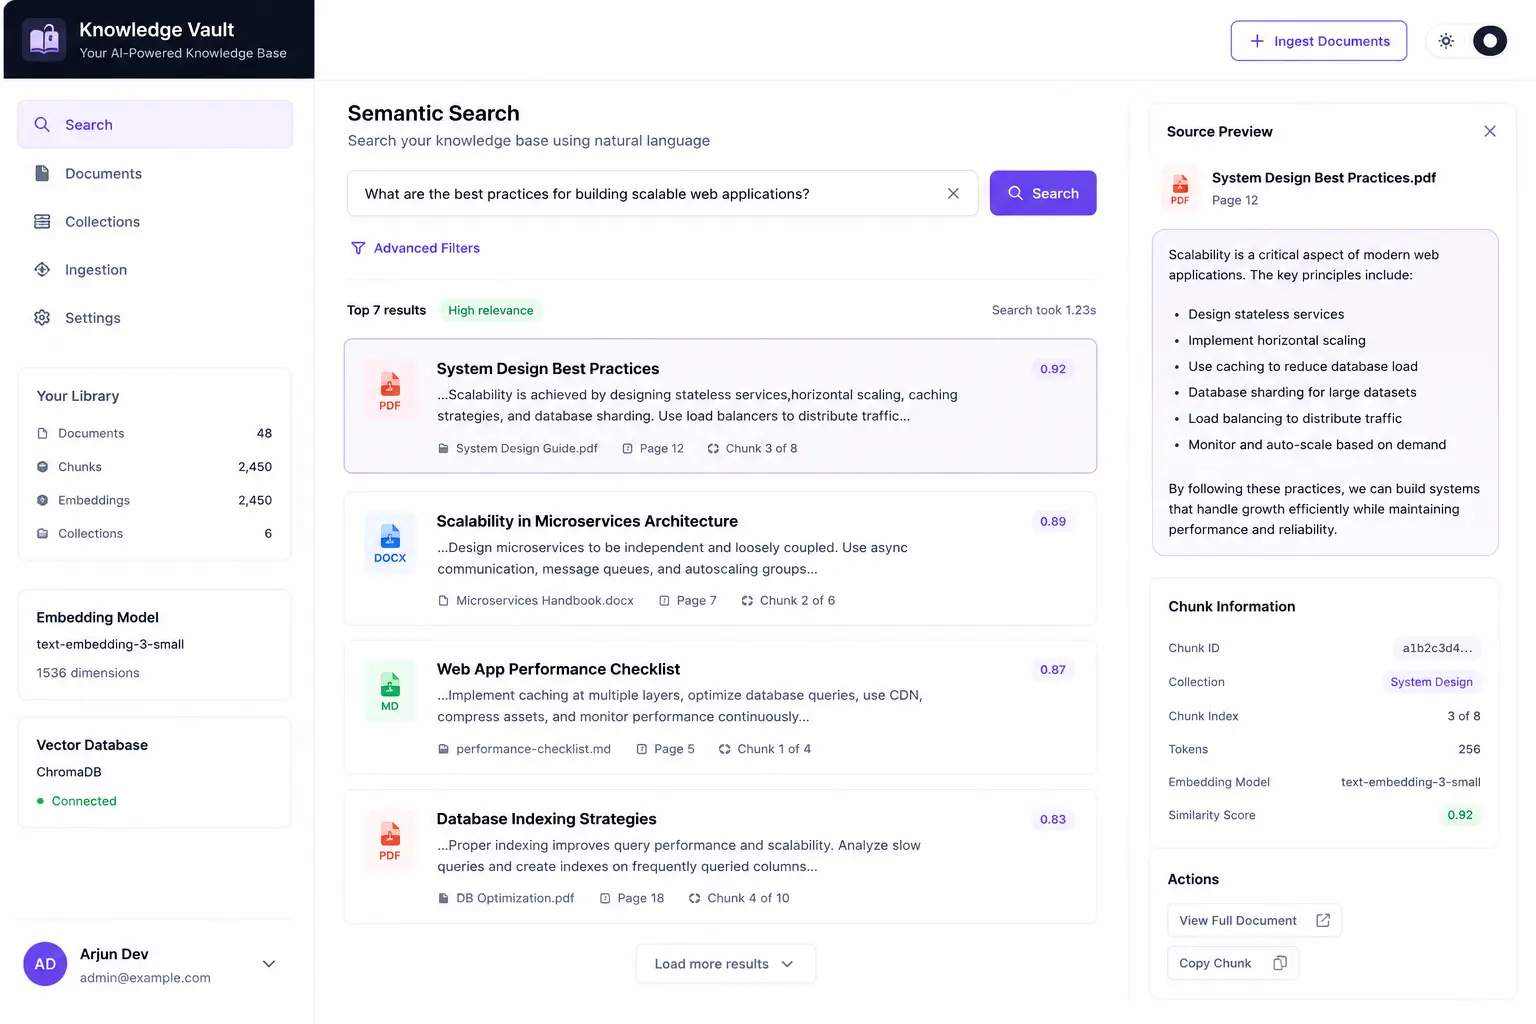
Task: Open Collections in the sidebar navigation
Action: click(155, 221)
